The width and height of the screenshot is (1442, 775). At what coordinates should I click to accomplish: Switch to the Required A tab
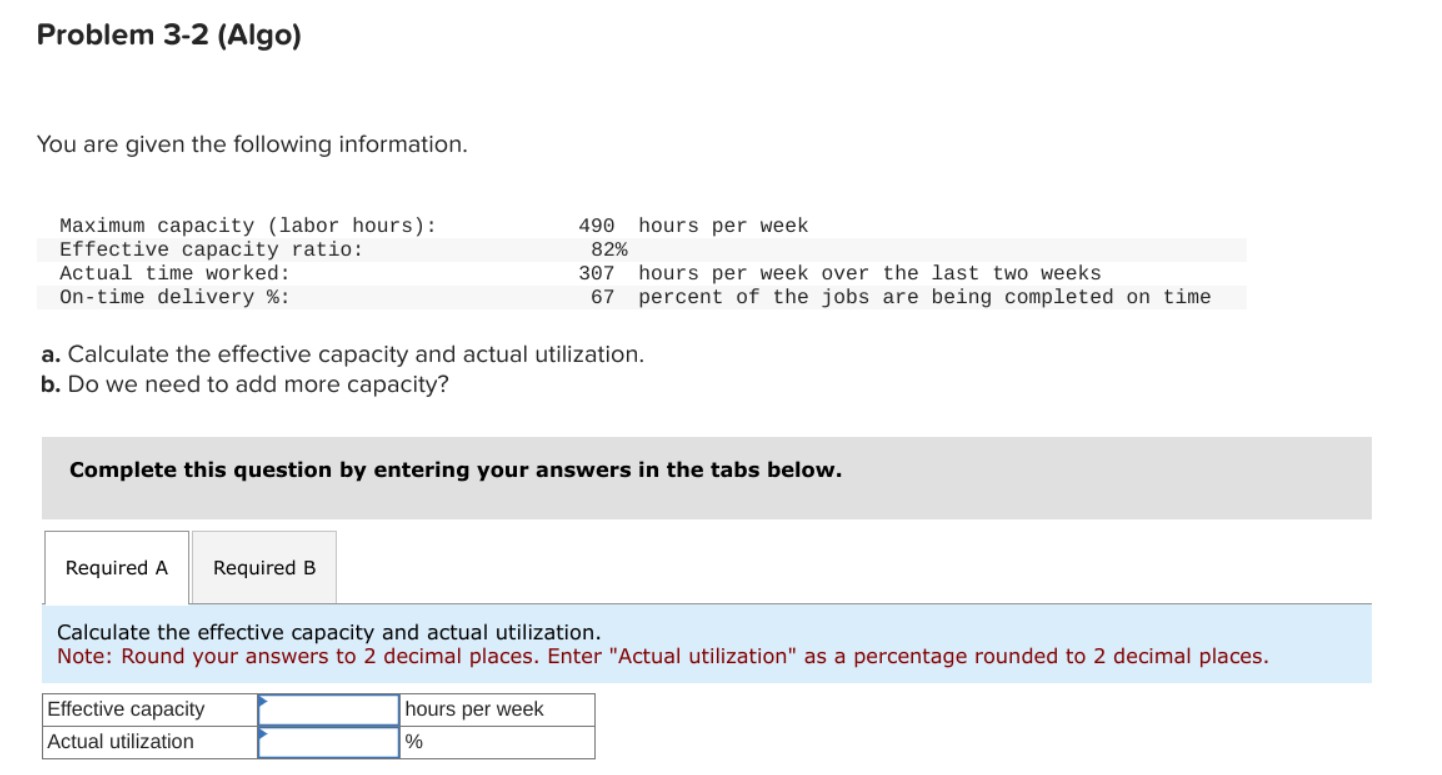click(x=115, y=567)
